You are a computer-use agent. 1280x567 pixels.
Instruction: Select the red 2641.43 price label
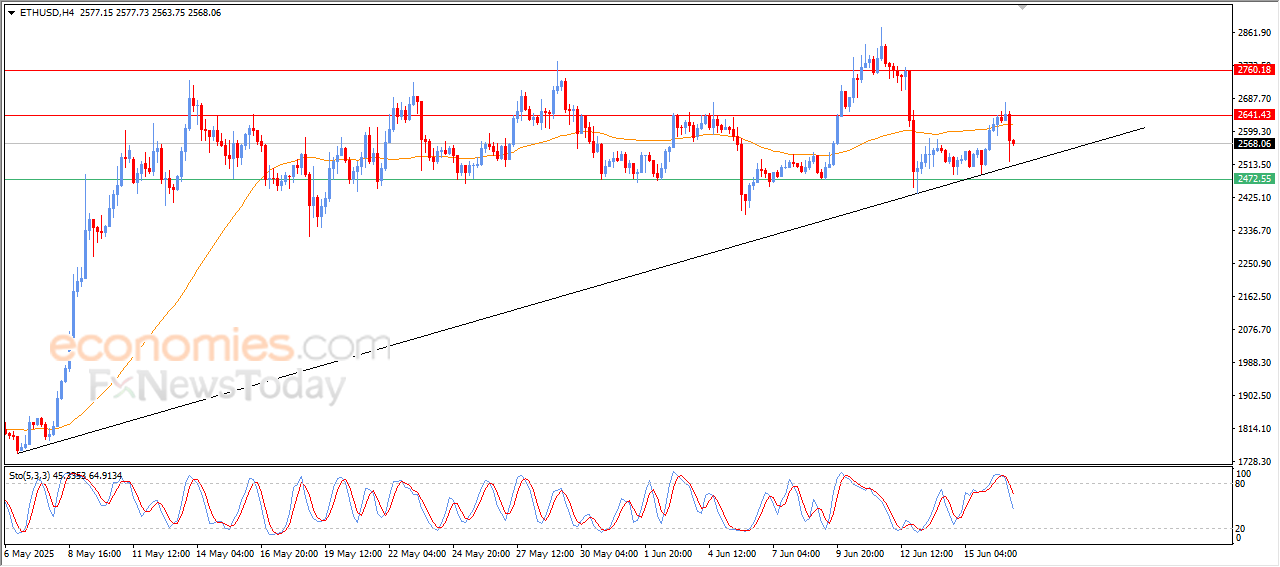click(1254, 115)
